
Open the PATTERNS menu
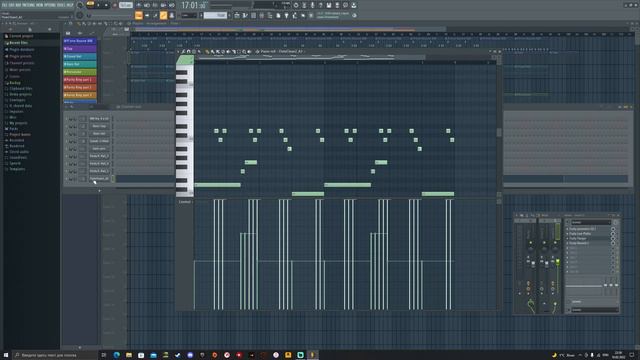[29, 5]
